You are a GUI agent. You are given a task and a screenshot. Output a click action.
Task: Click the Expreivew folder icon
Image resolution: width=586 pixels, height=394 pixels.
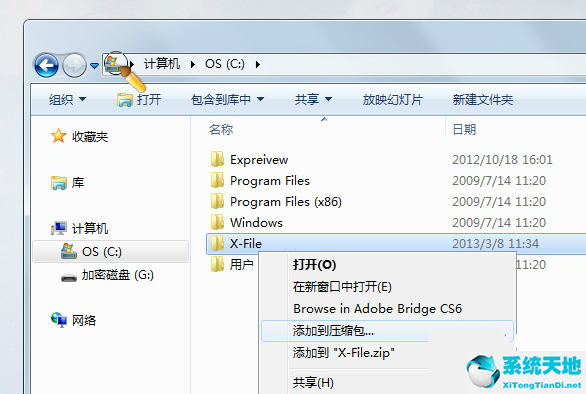[218, 159]
